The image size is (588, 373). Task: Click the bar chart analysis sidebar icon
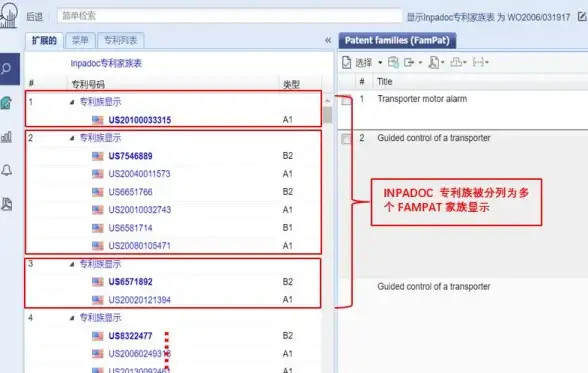(x=7, y=137)
